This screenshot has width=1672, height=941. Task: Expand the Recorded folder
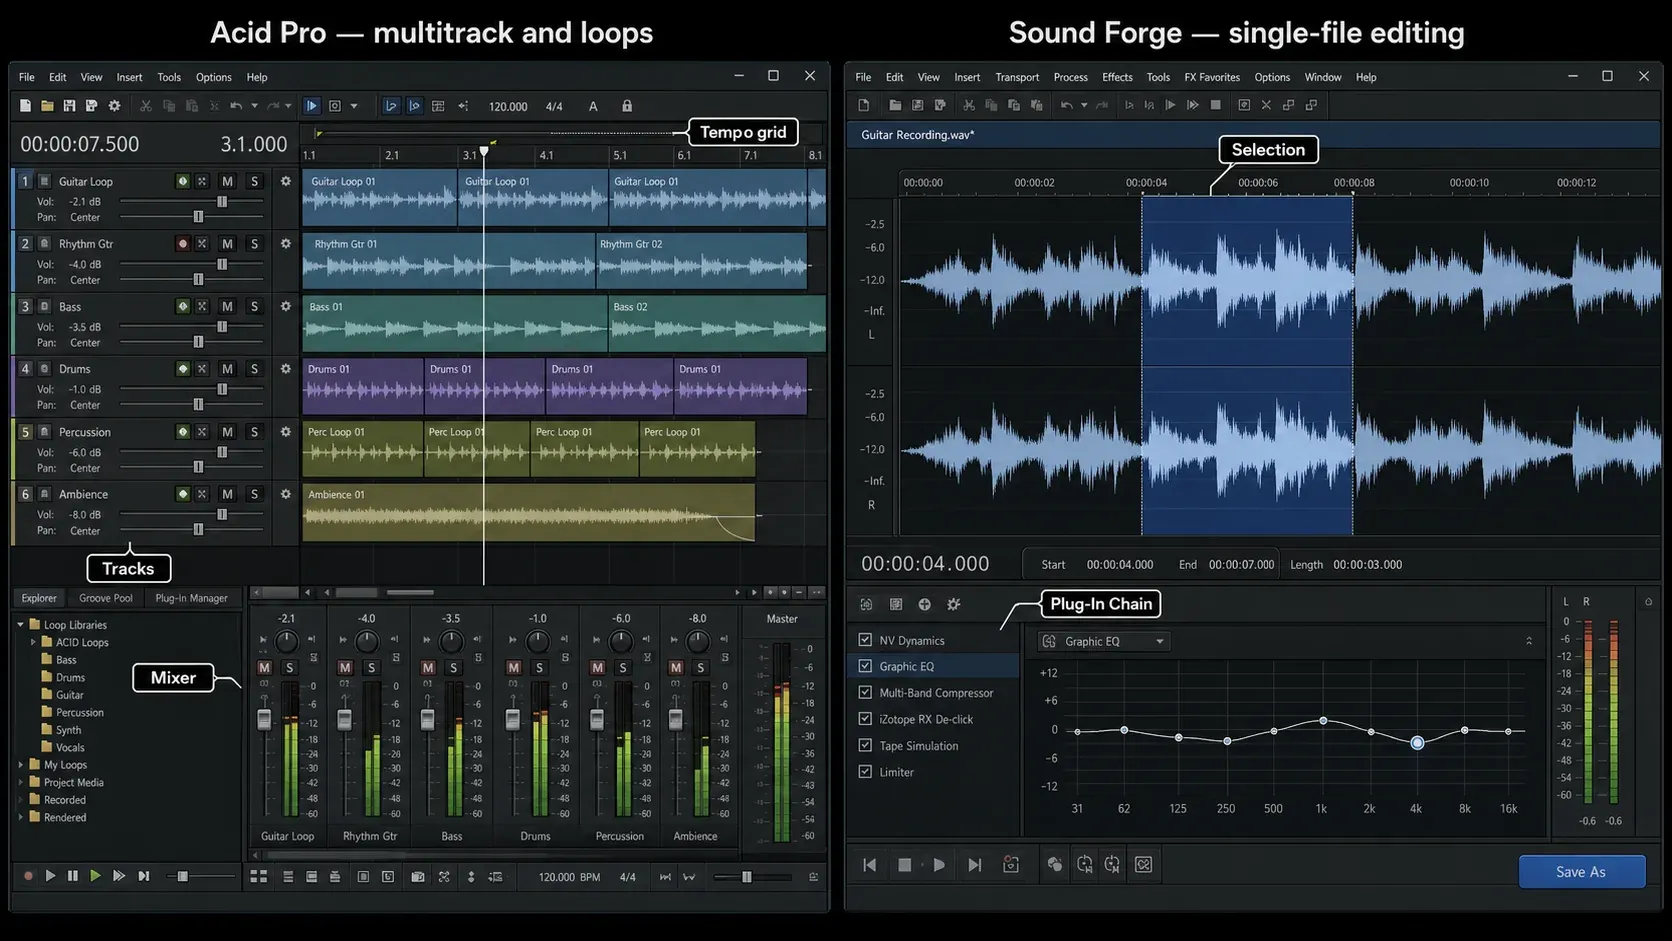20,800
